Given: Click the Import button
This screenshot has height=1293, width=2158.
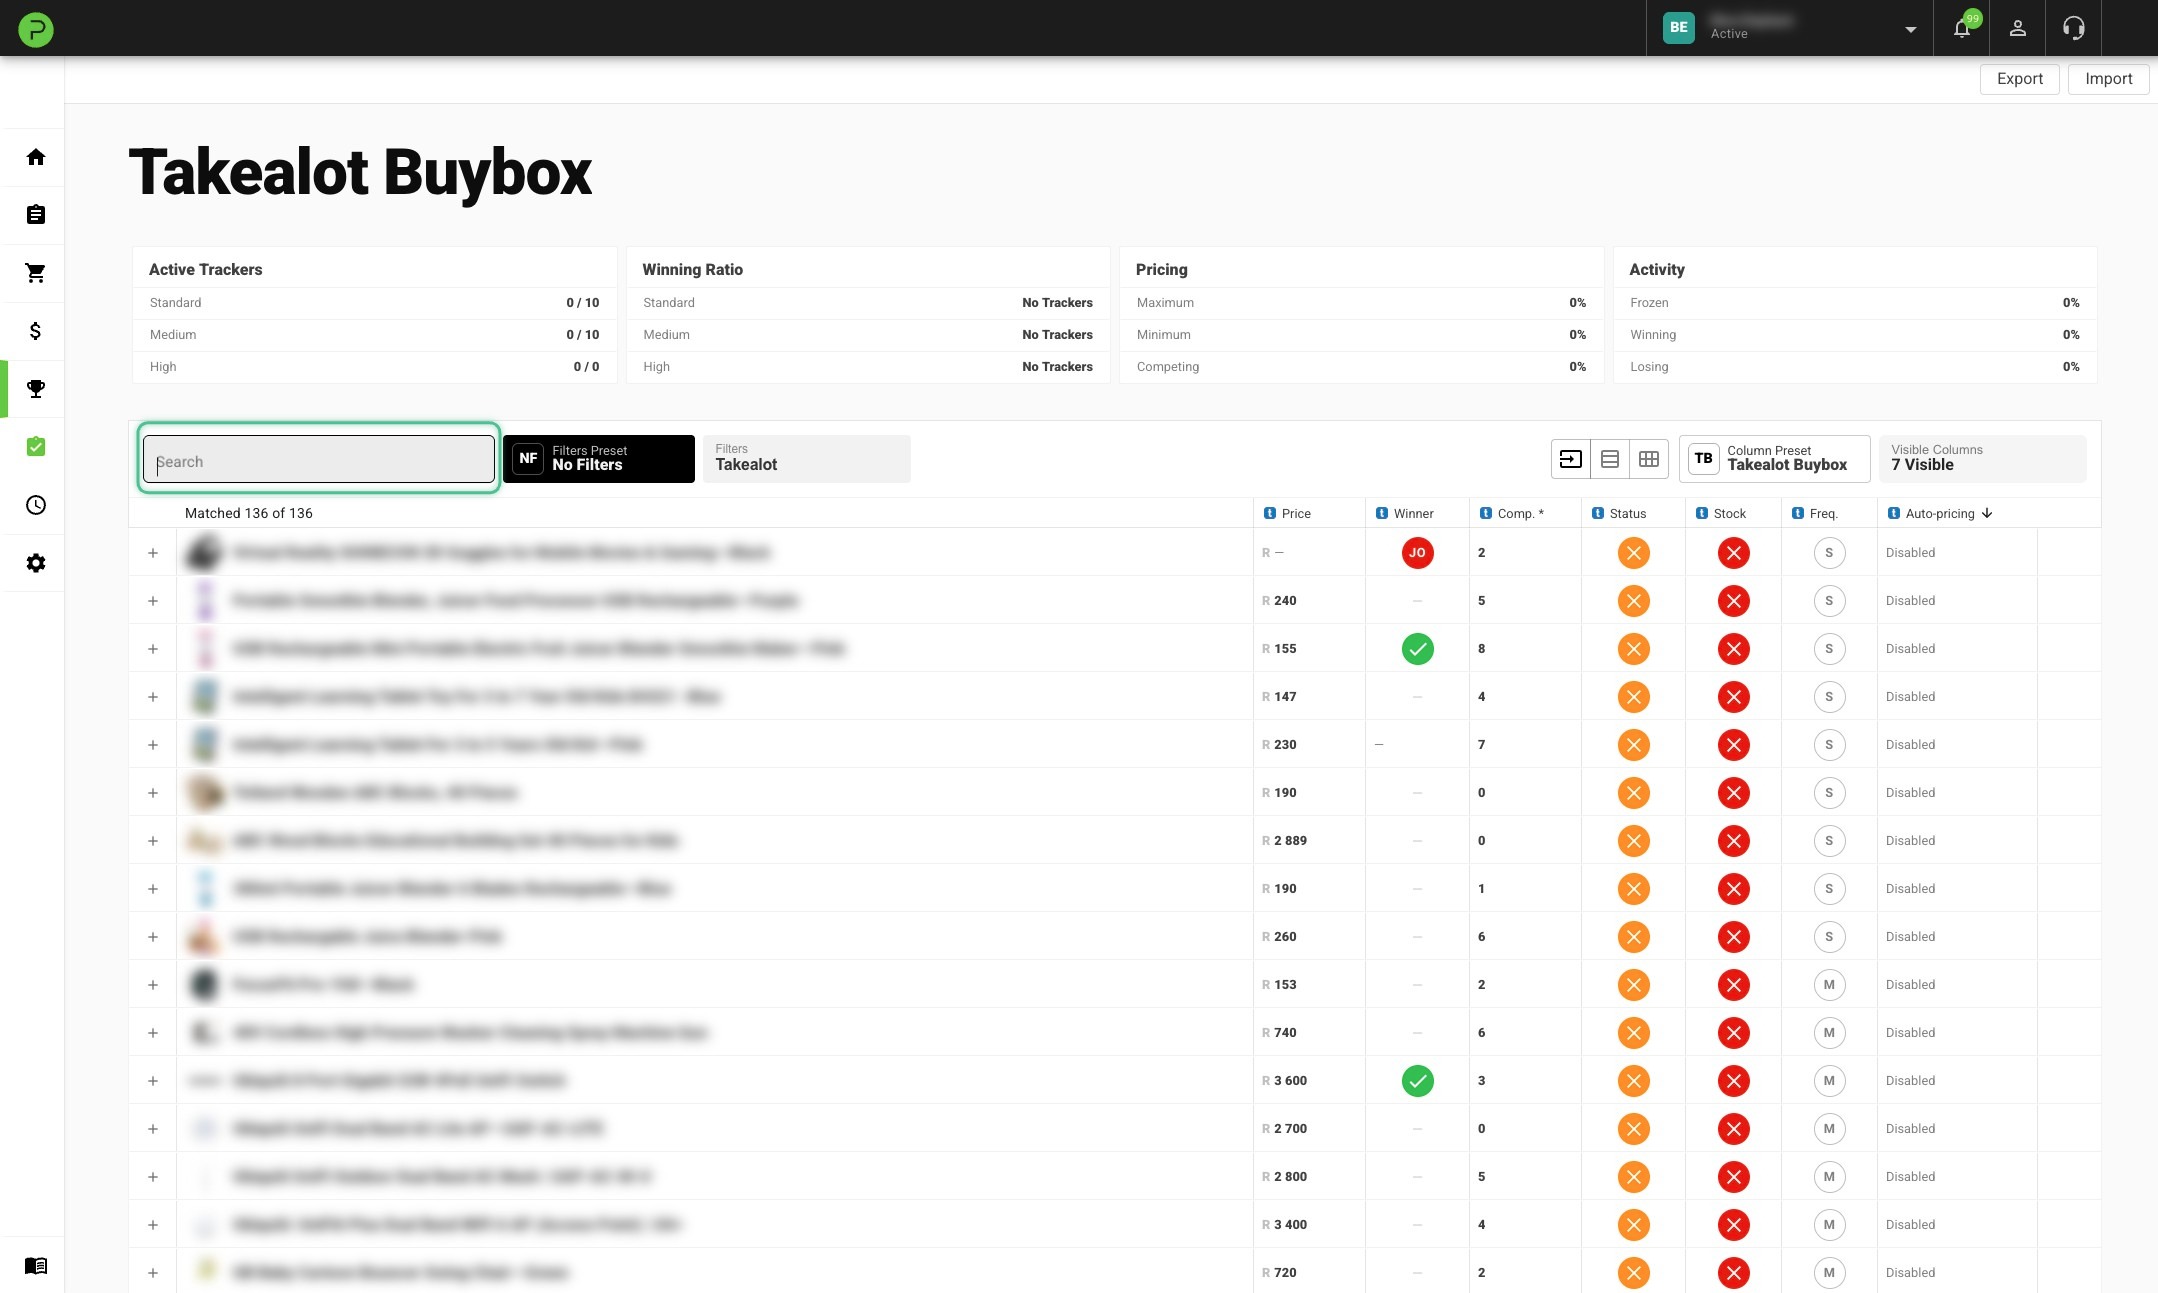Looking at the screenshot, I should [2108, 79].
